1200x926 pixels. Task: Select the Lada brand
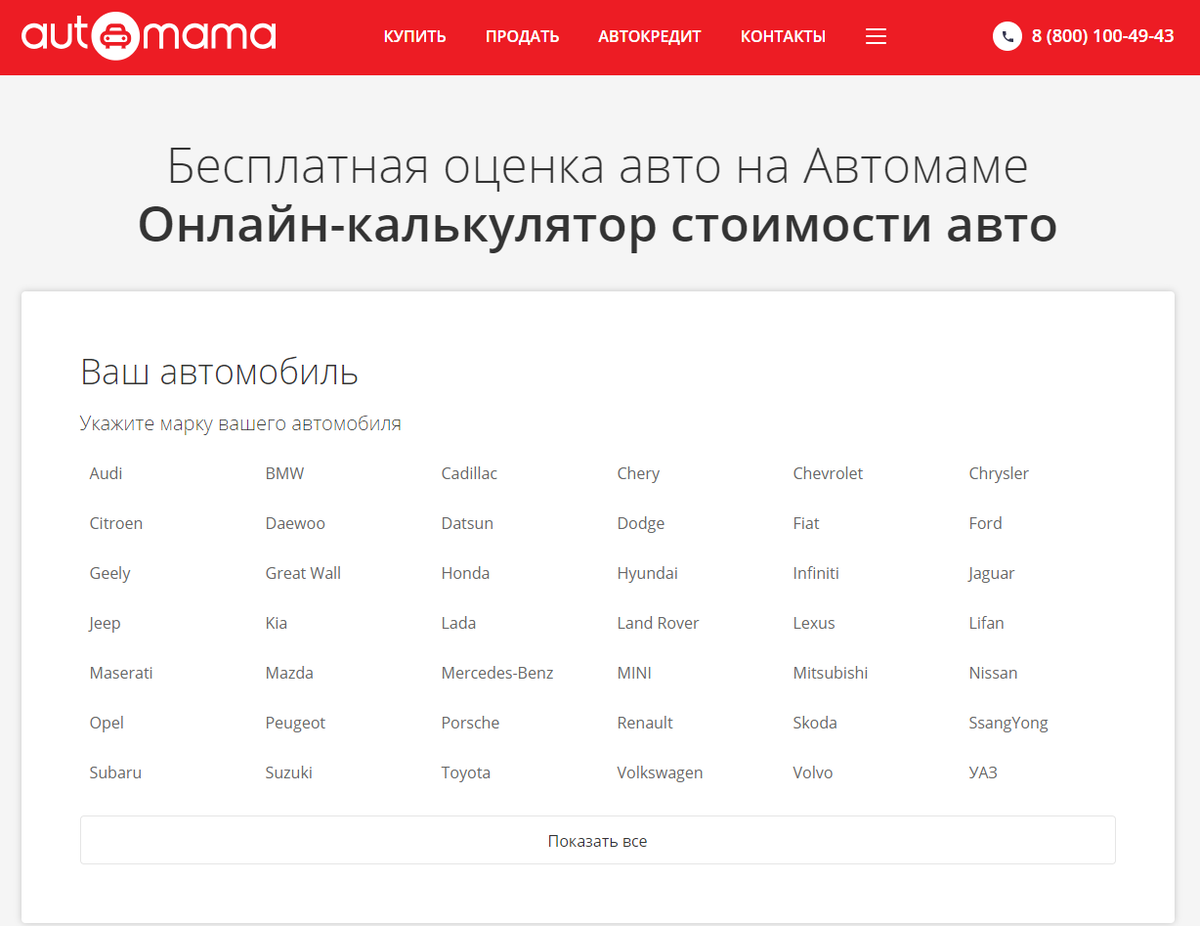point(458,623)
